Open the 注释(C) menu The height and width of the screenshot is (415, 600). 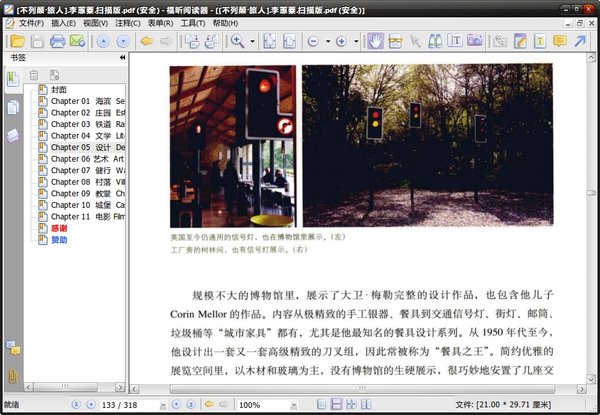pos(128,23)
